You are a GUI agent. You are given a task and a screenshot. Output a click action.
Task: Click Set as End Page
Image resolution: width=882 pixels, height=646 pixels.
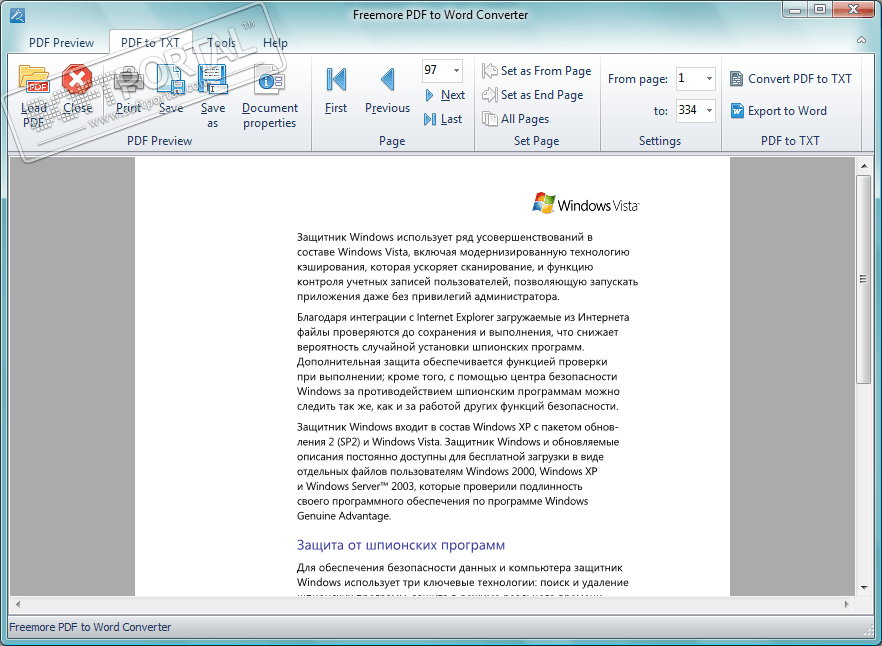point(533,95)
